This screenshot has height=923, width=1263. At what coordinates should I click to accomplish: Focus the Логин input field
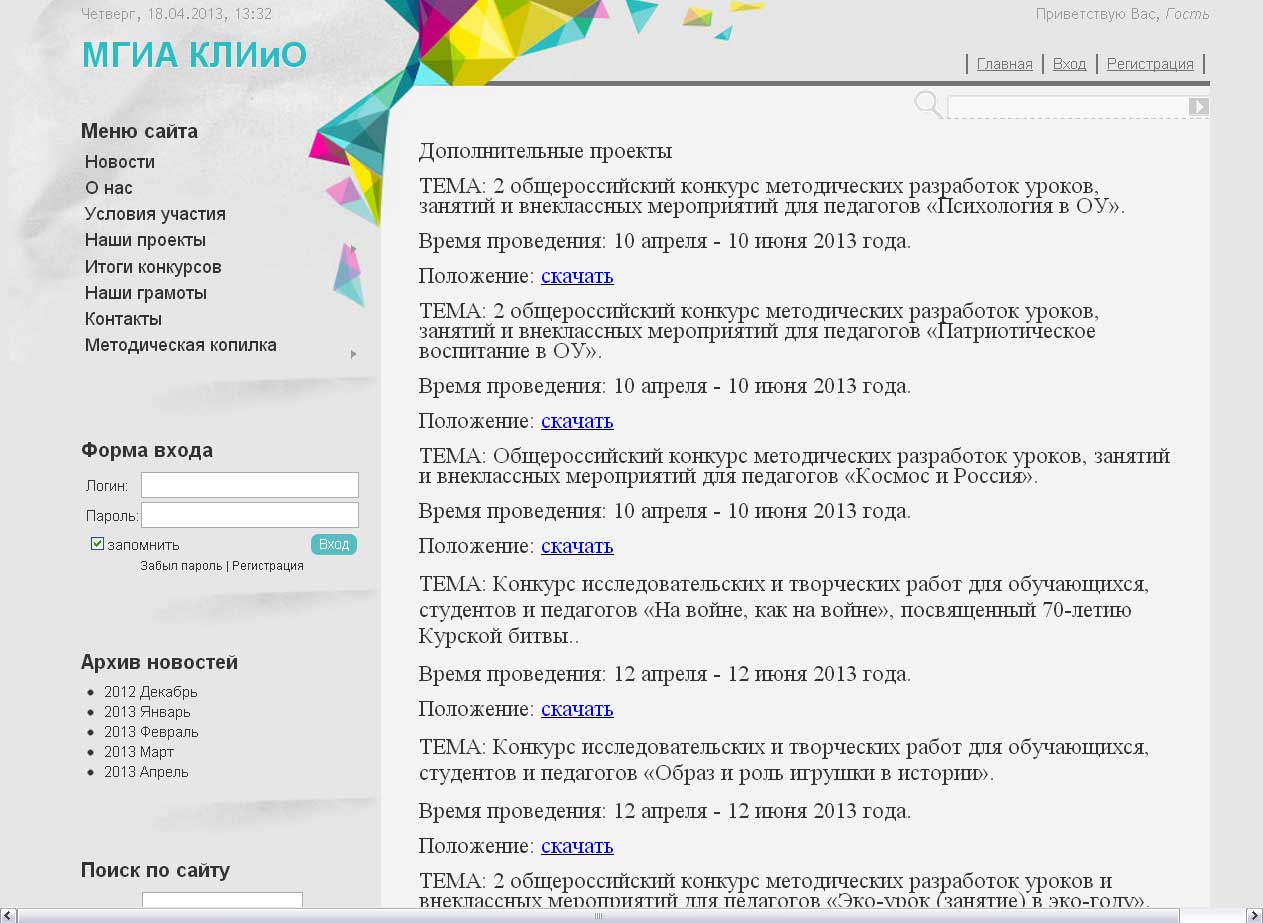pos(250,485)
